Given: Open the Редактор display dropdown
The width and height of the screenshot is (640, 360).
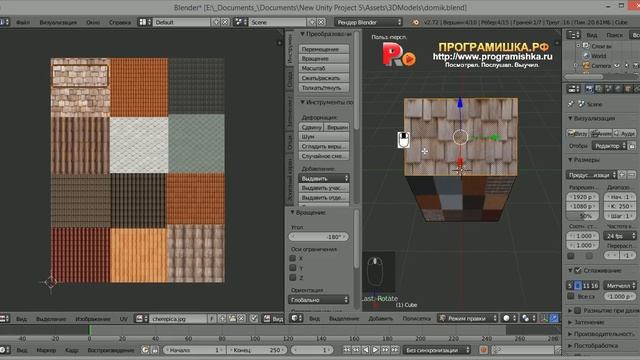Looking at the screenshot, I should click(609, 146).
